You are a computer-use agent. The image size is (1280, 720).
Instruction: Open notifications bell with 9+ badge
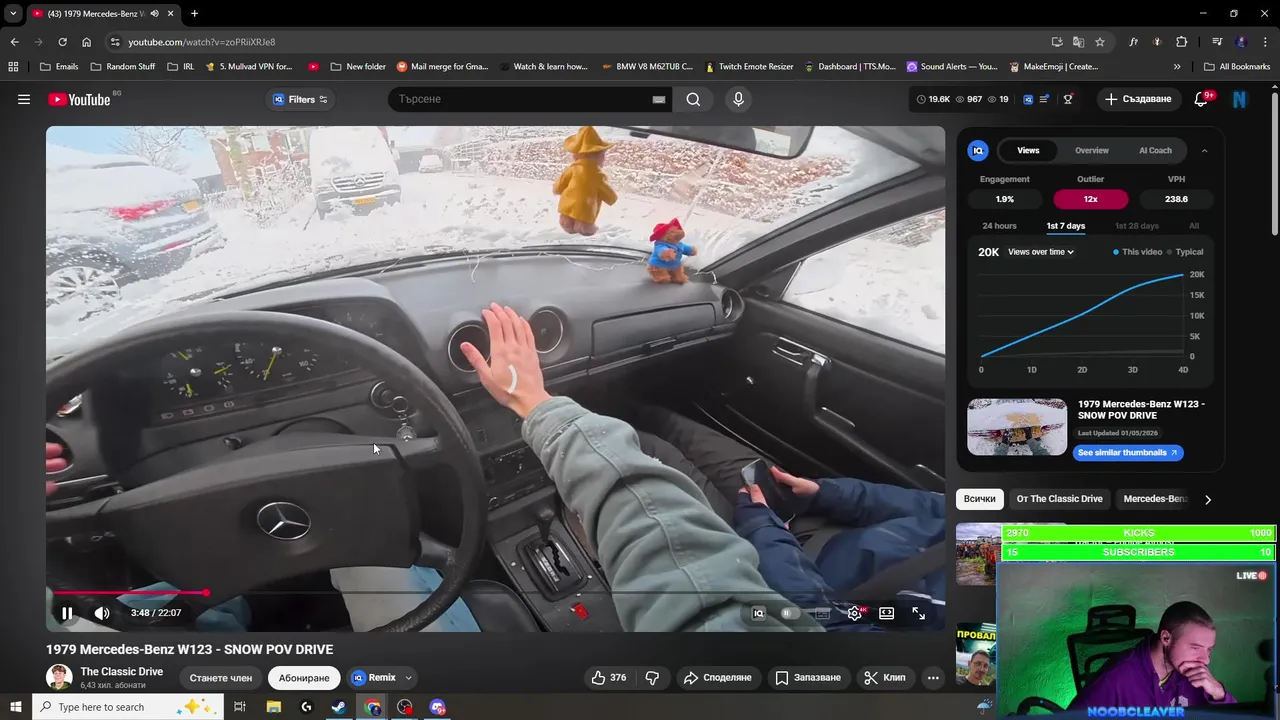click(x=1201, y=99)
